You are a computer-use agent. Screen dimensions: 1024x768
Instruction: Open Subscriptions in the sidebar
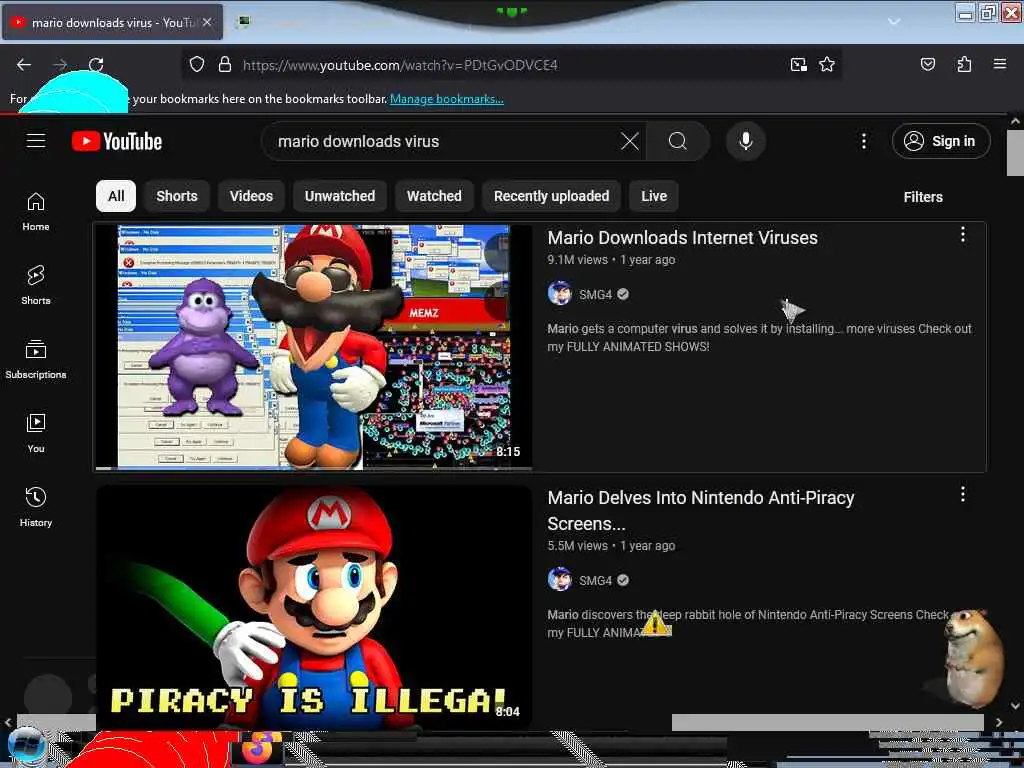(36, 359)
